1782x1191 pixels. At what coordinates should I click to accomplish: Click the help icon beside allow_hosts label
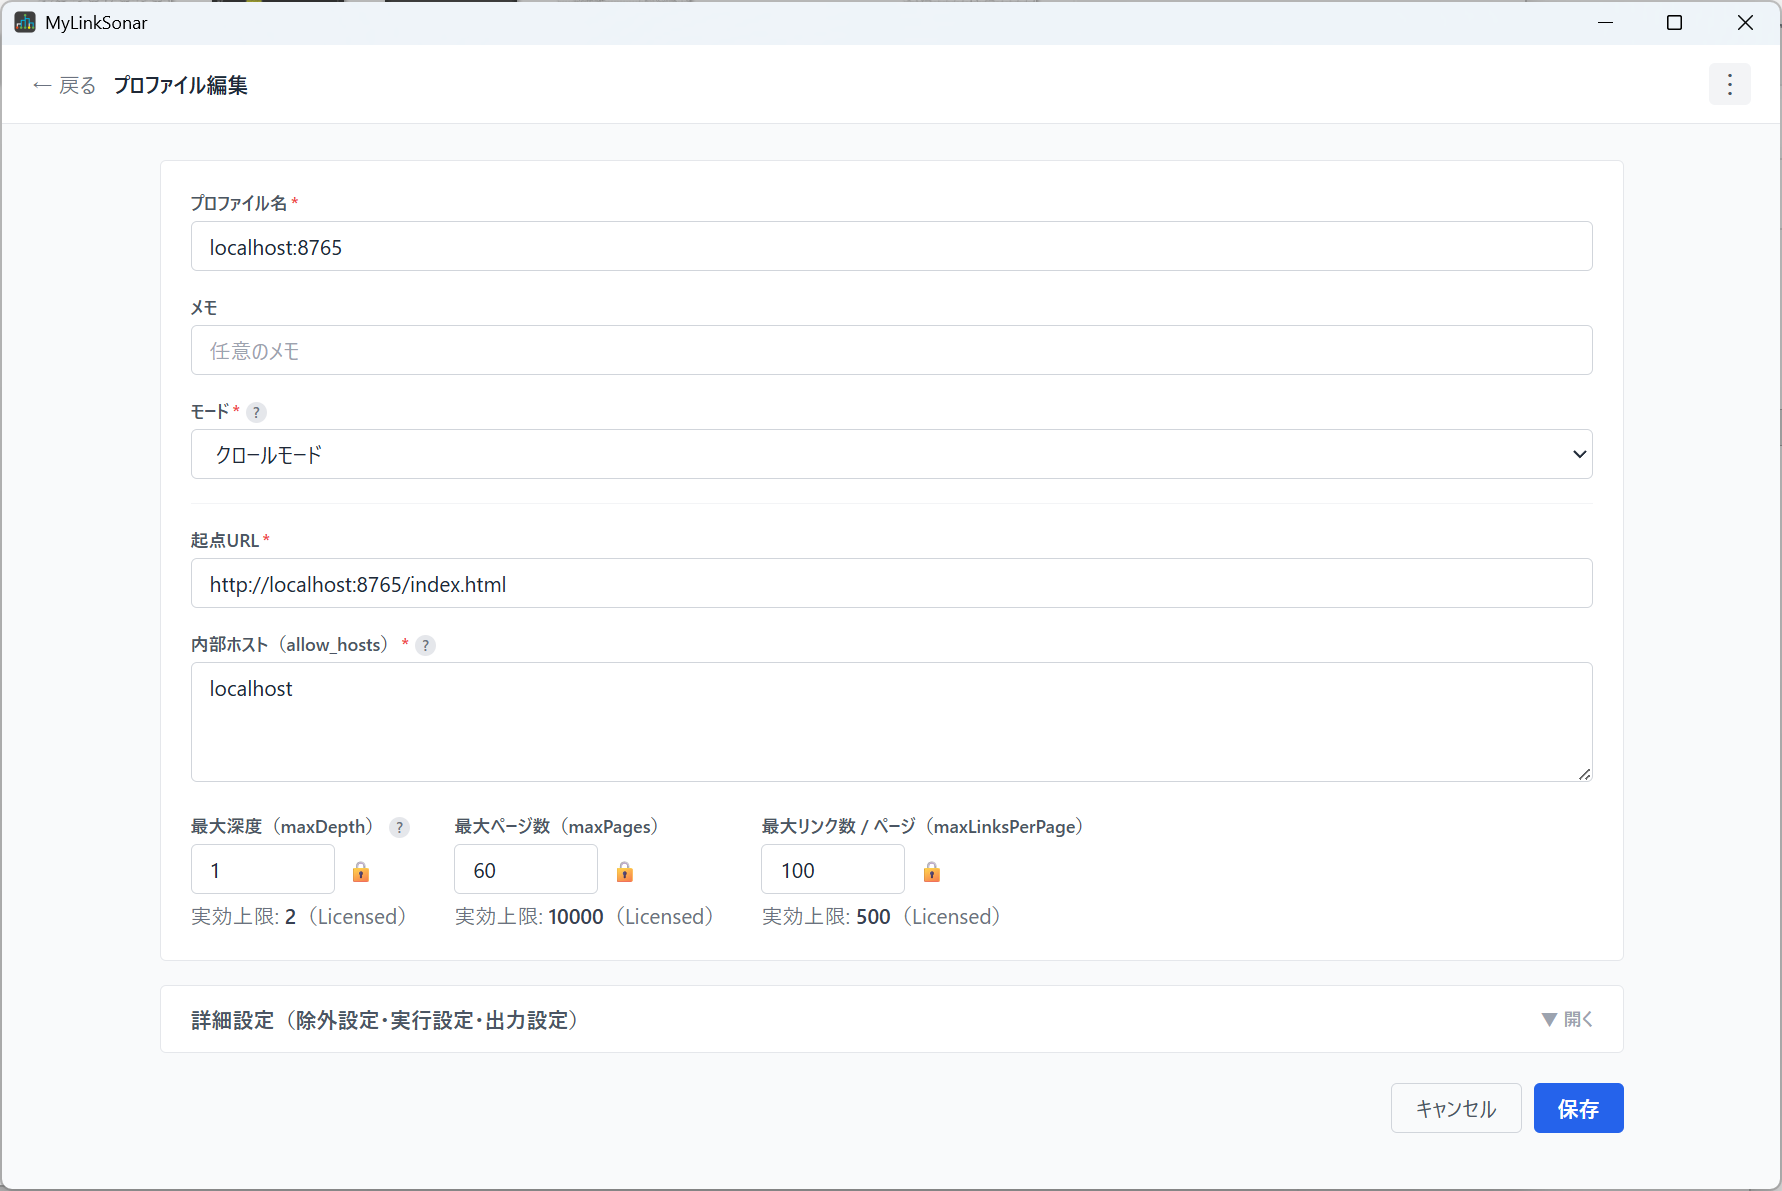(x=425, y=645)
